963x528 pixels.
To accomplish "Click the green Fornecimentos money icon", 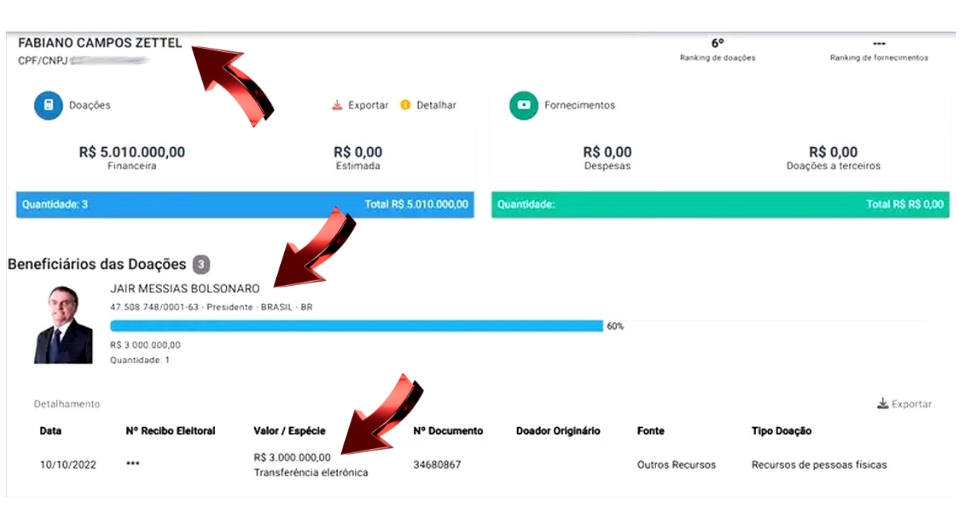I will [x=523, y=106].
